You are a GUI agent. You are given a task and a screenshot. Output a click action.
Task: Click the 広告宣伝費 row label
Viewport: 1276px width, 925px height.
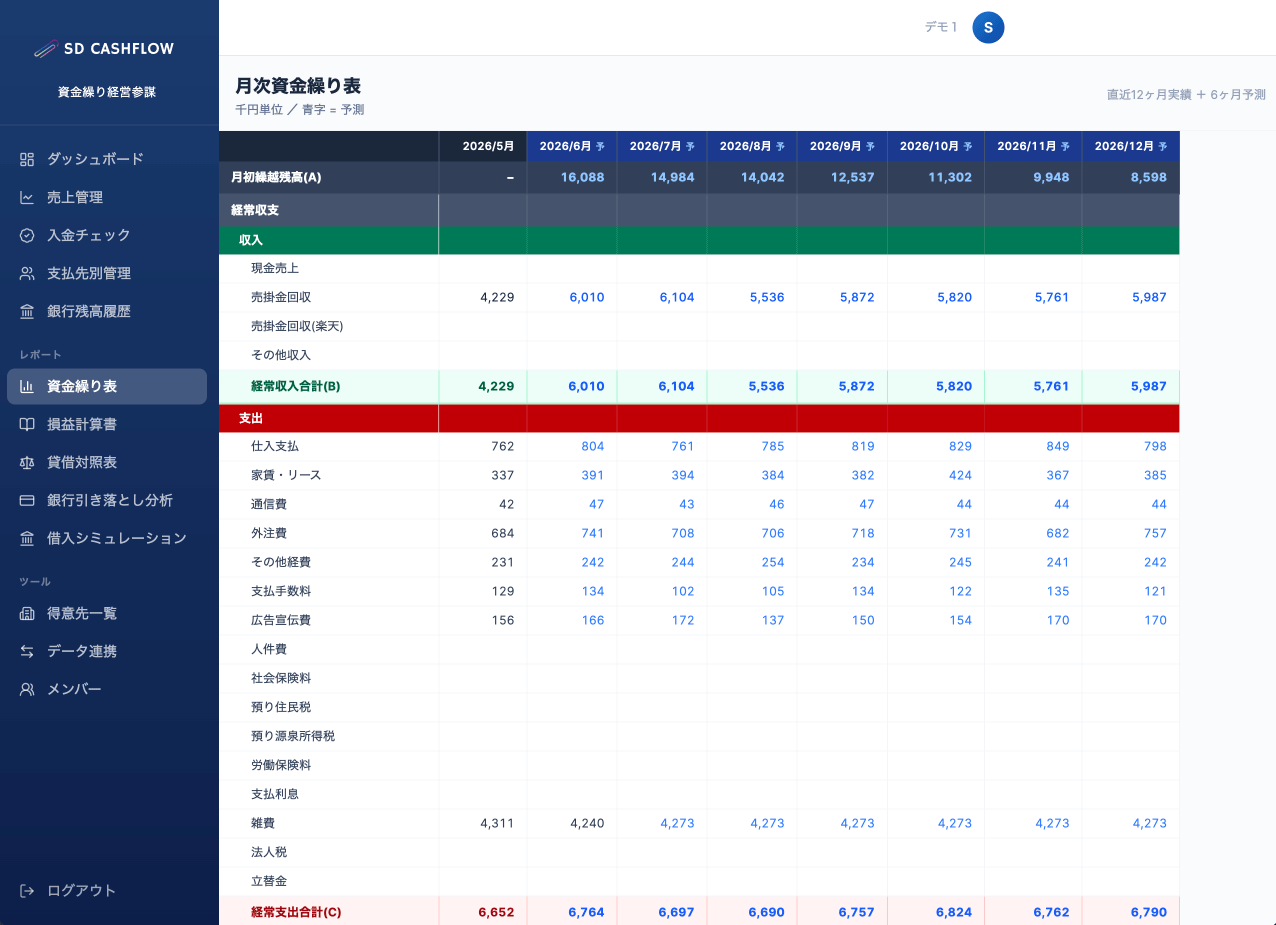[281, 620]
